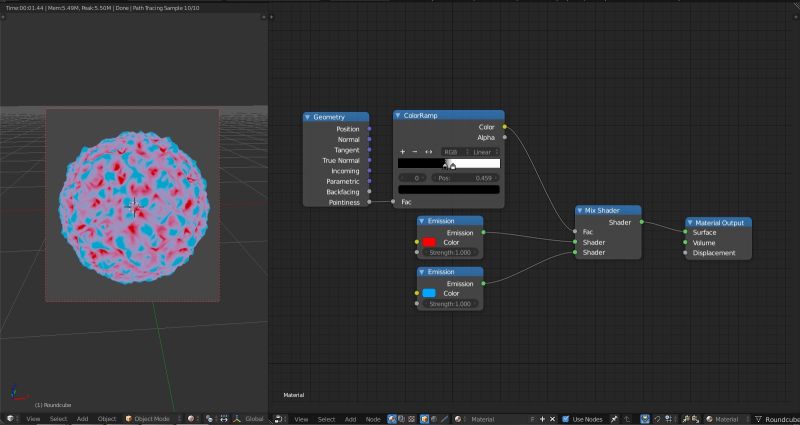Click the ColorRamp Color output socket
800x425 pixels.
click(505, 127)
